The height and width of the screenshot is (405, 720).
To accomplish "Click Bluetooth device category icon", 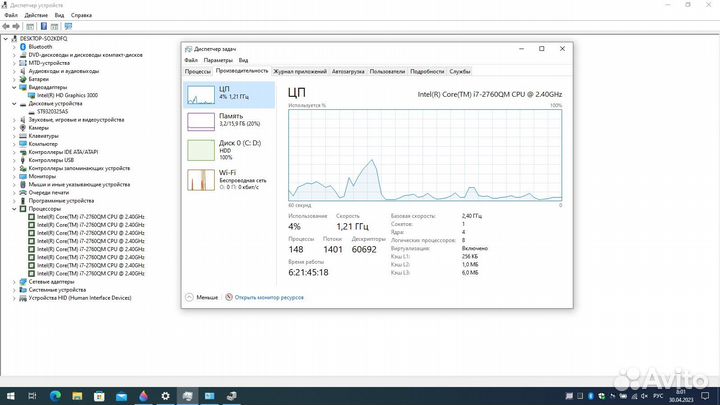I will pyautogui.click(x=23, y=47).
